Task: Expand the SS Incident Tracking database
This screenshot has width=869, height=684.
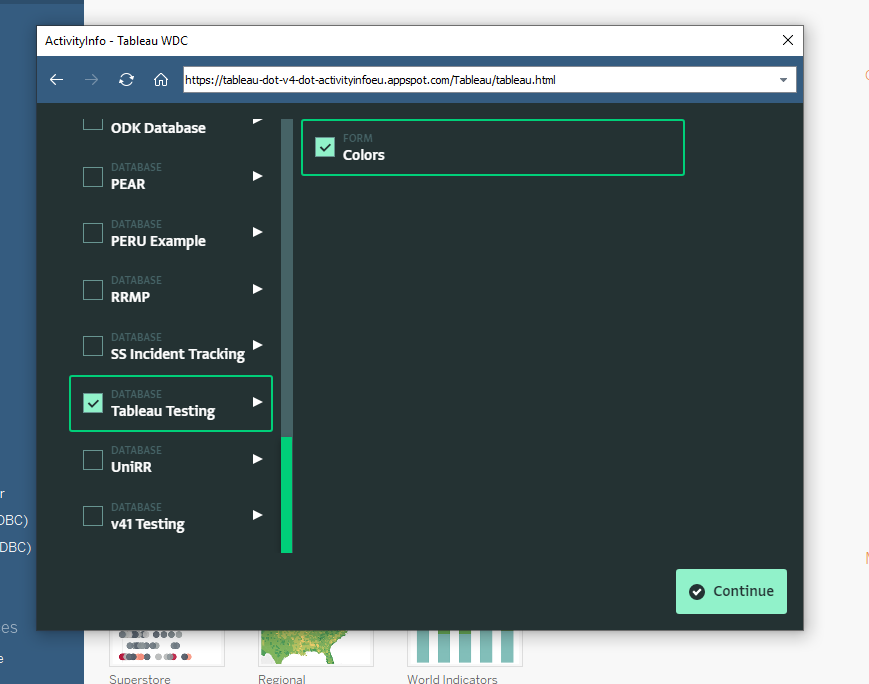Action: (x=257, y=345)
